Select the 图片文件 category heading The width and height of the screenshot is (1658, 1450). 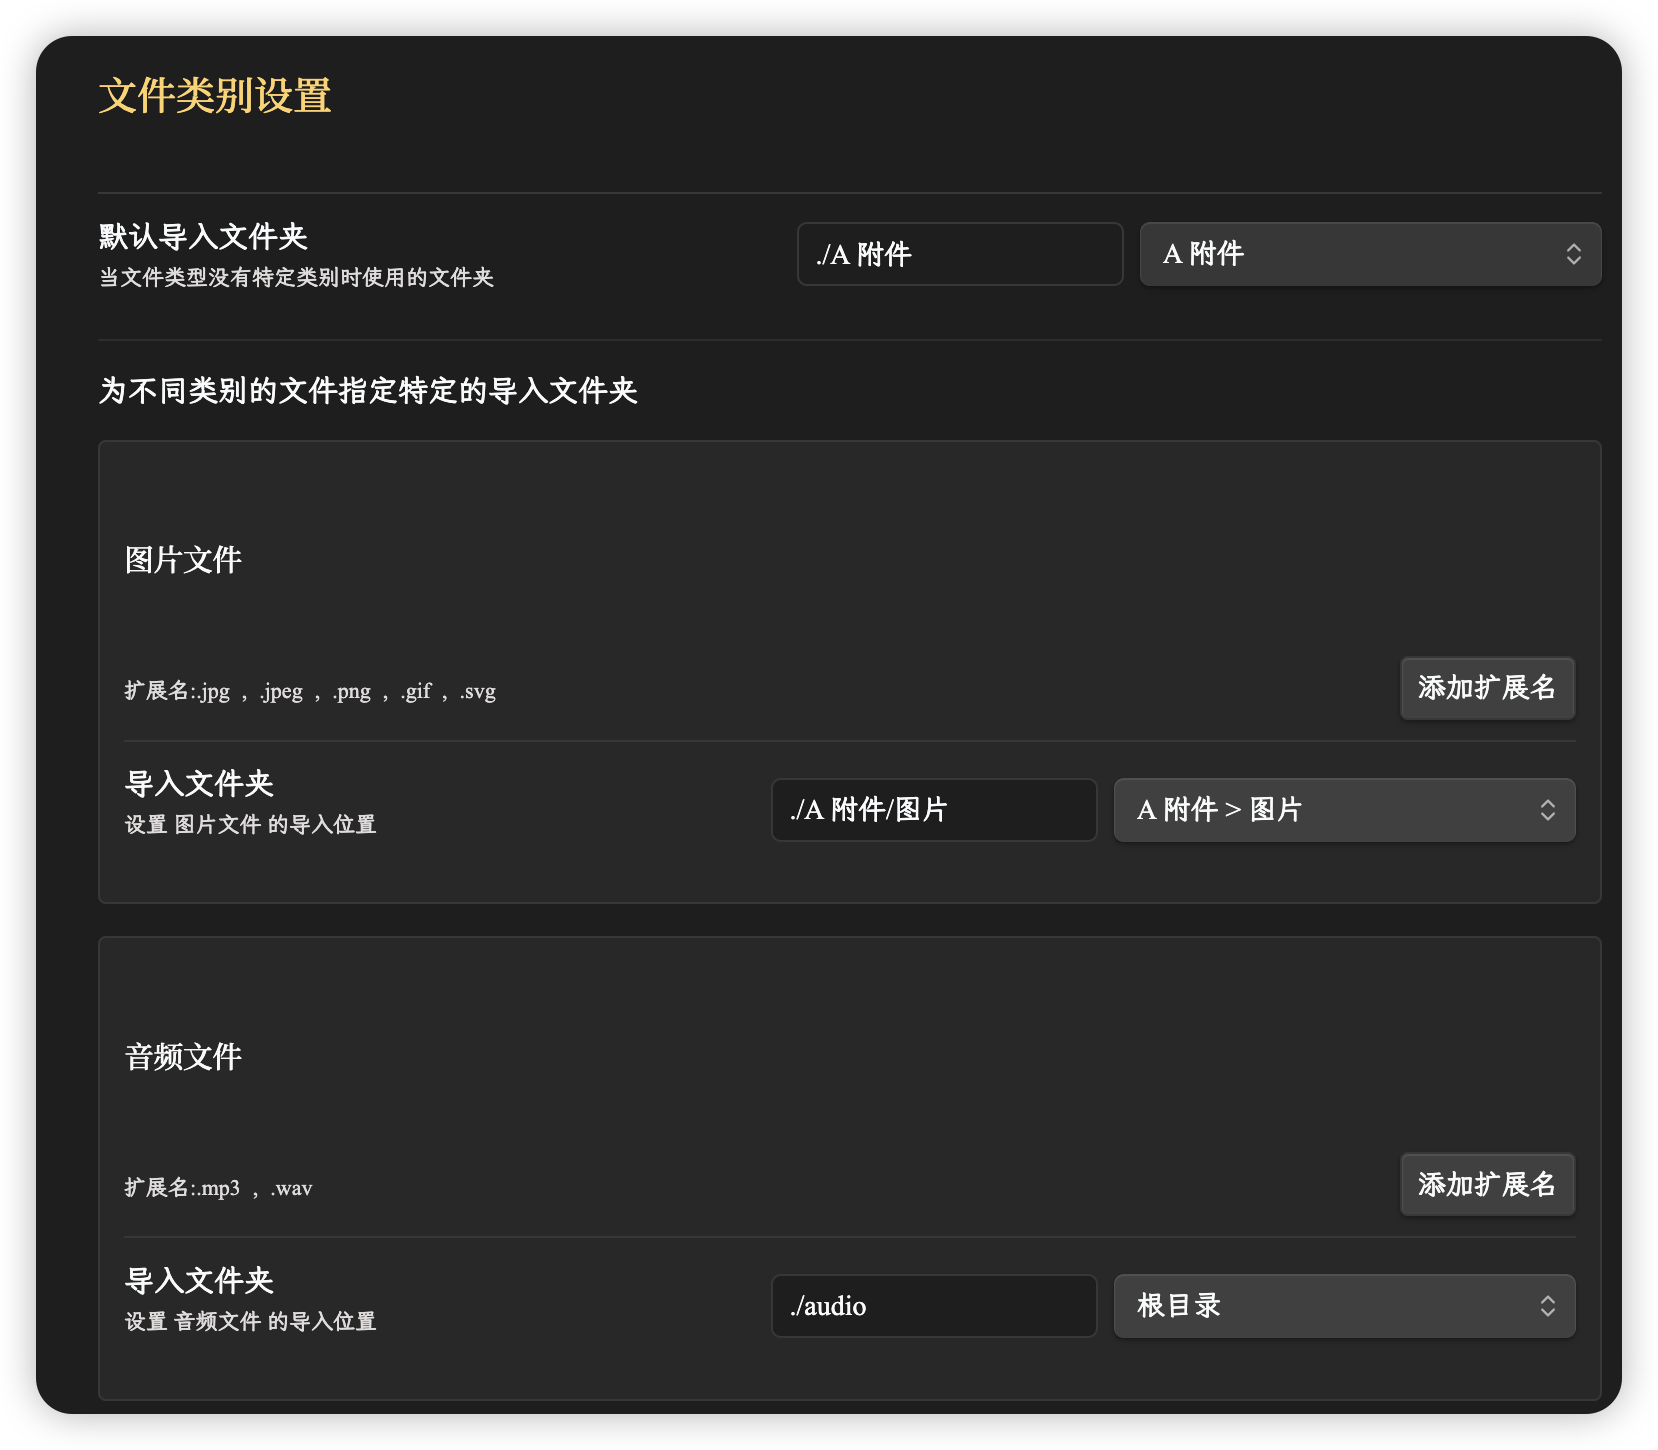coord(183,560)
